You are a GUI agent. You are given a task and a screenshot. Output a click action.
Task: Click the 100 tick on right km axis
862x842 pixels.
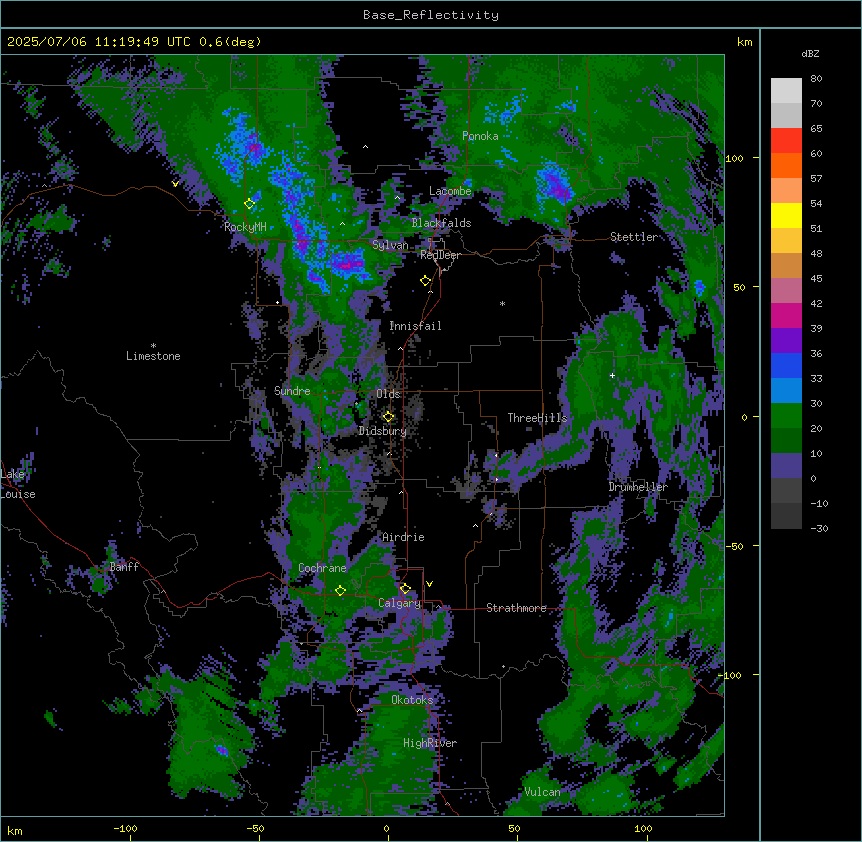pos(734,158)
